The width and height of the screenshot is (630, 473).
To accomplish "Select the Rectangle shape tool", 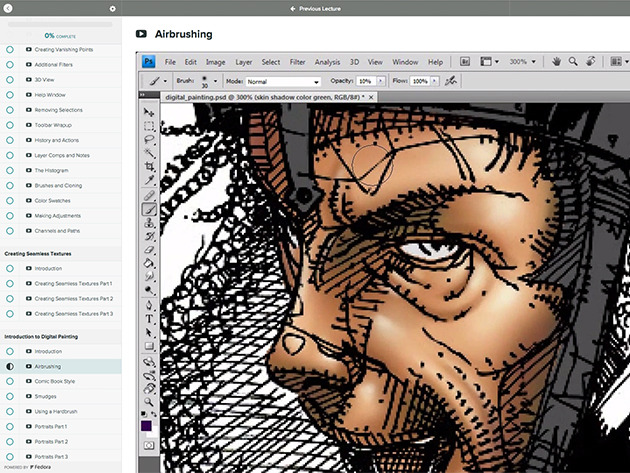I will pyautogui.click(x=149, y=346).
